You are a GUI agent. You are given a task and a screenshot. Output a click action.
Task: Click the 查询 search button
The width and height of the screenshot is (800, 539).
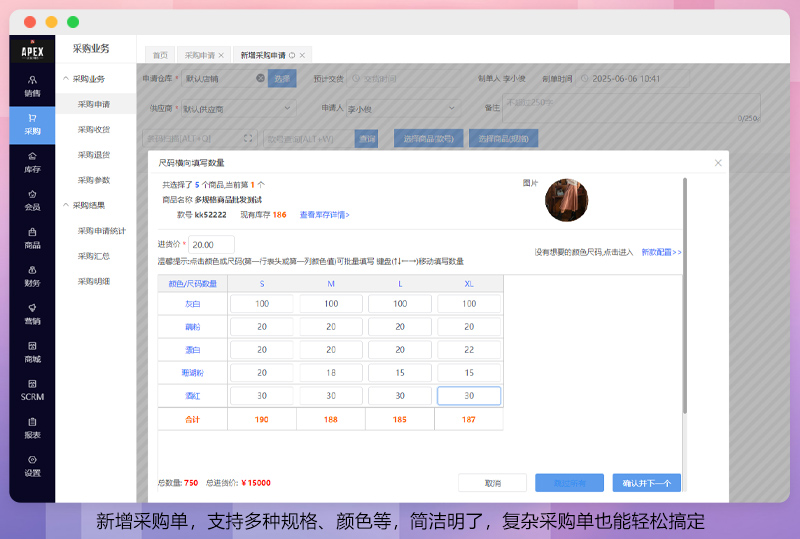point(366,138)
